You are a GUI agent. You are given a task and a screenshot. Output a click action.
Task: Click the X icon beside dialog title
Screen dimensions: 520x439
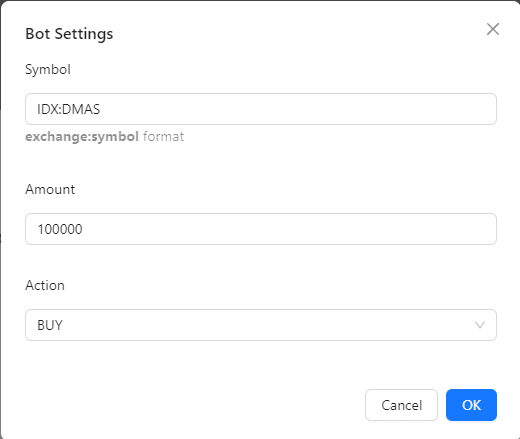tap(493, 29)
